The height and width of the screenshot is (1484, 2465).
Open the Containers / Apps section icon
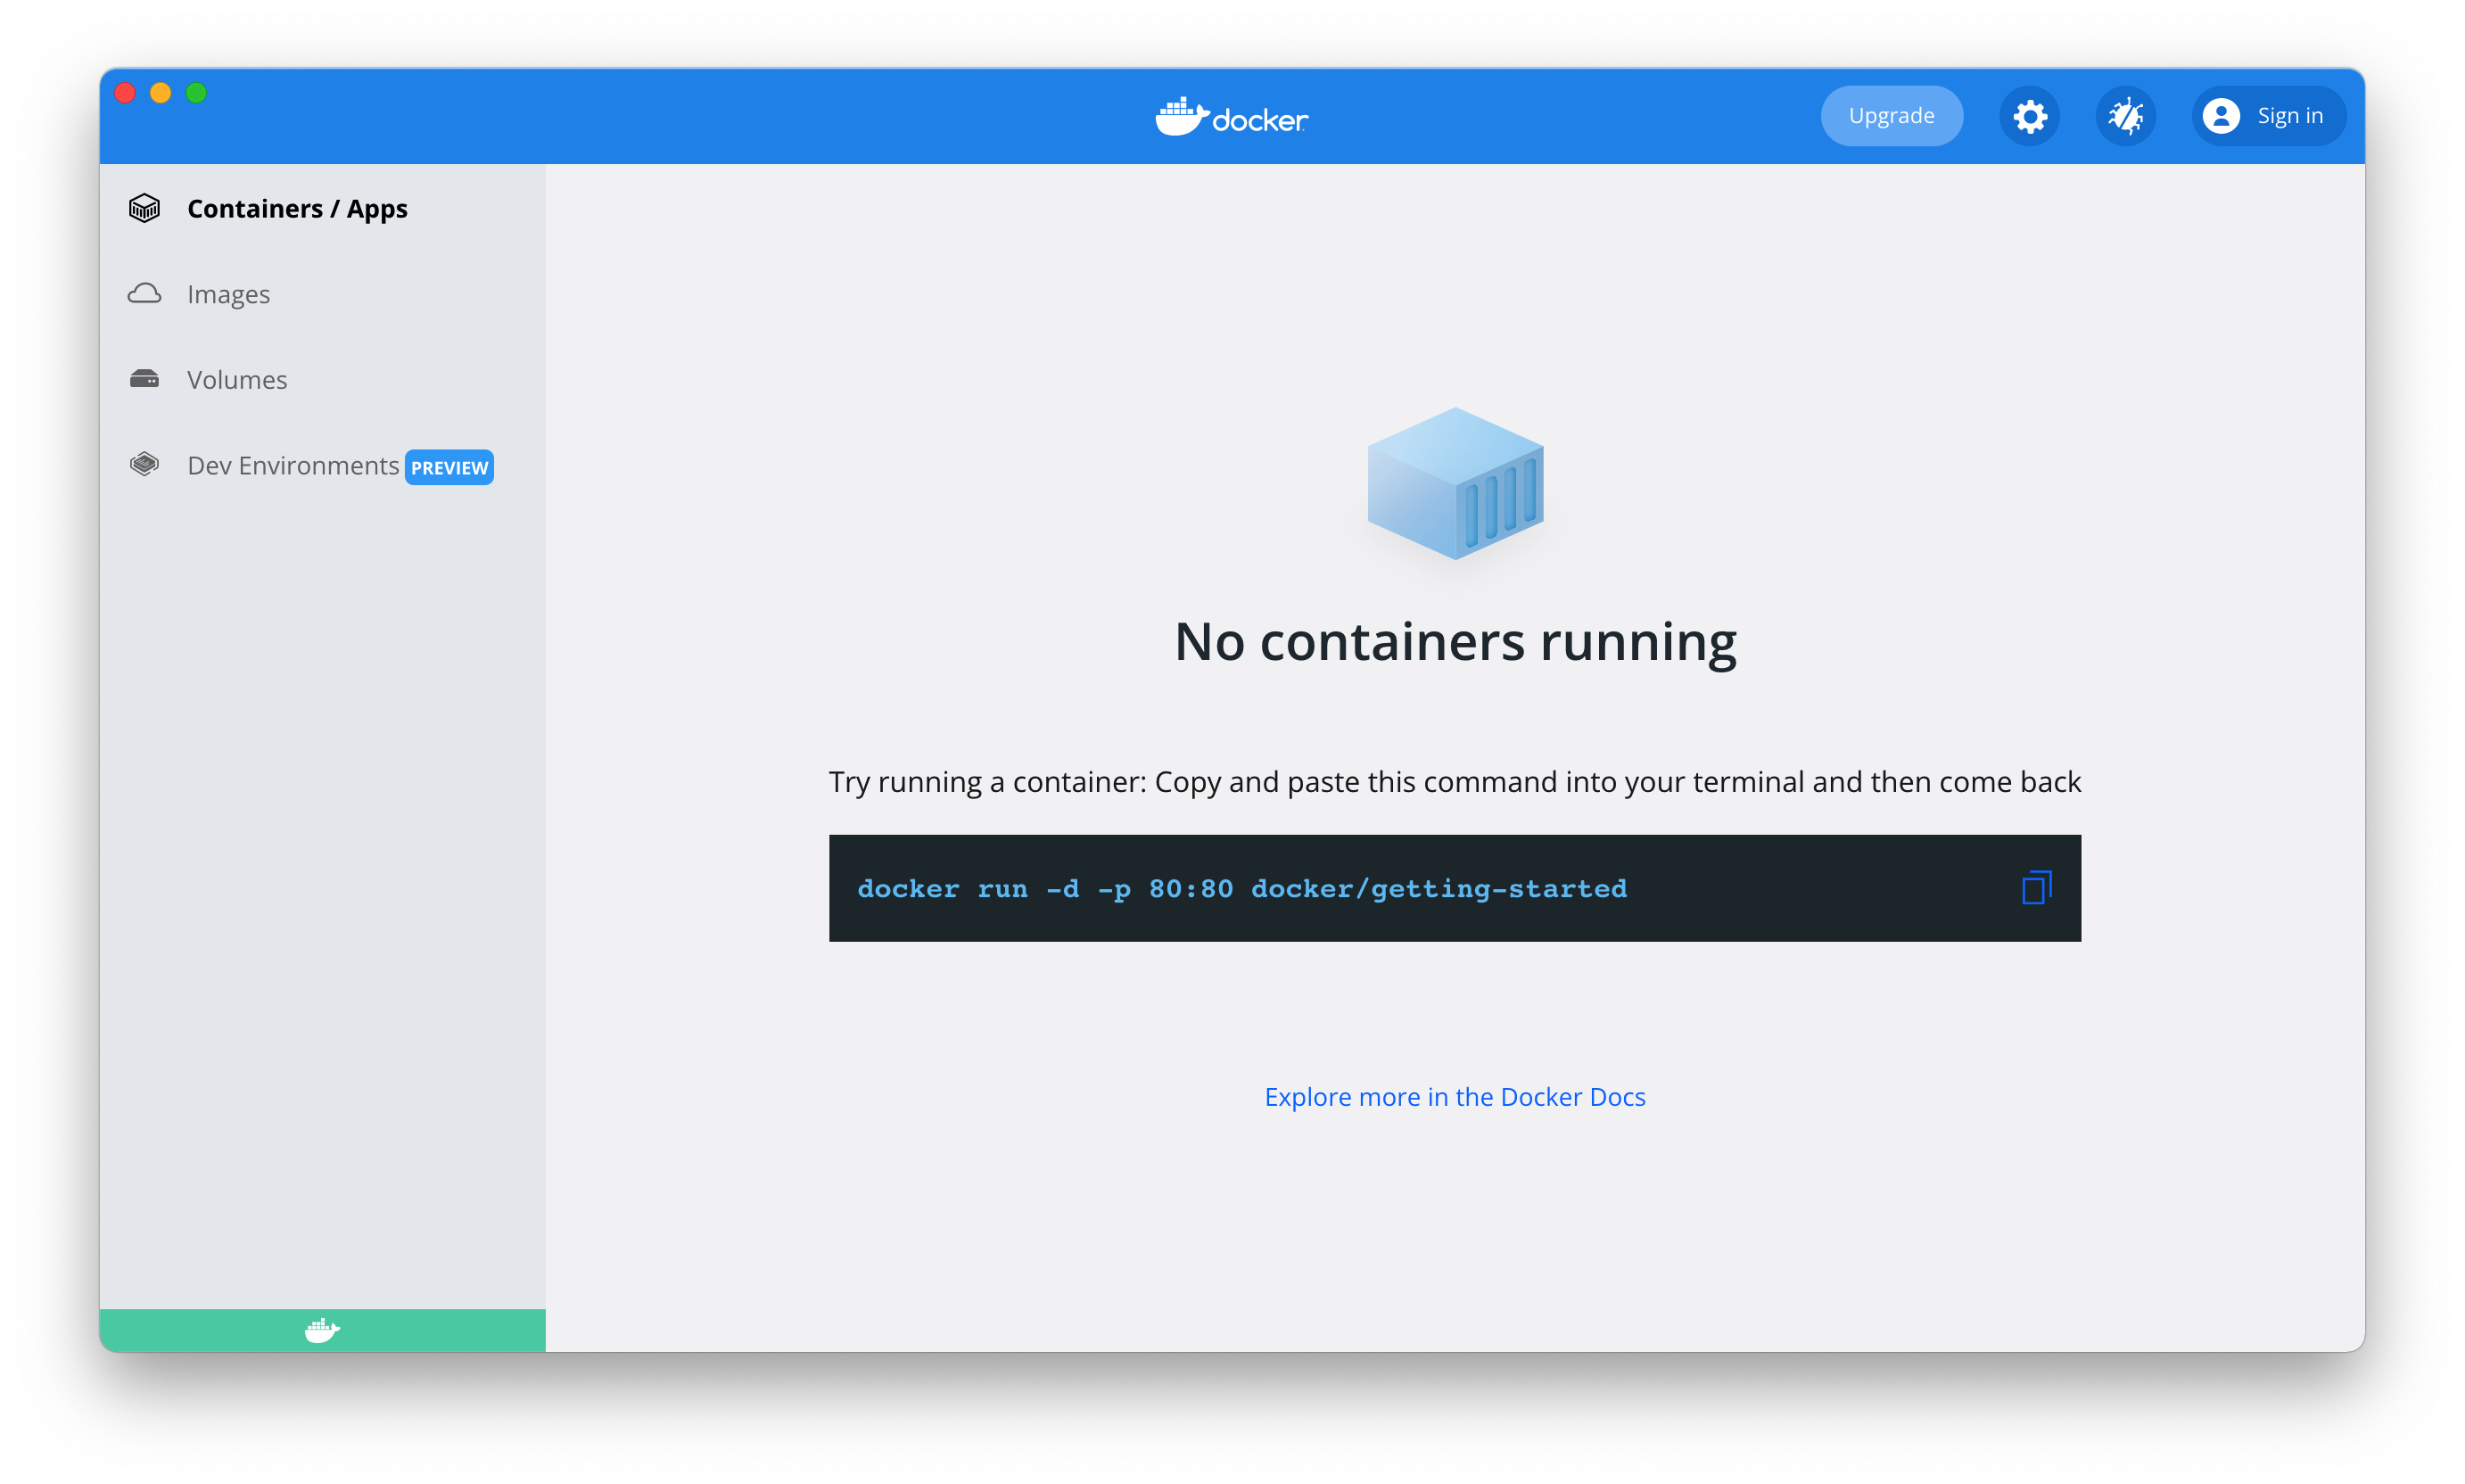144,208
